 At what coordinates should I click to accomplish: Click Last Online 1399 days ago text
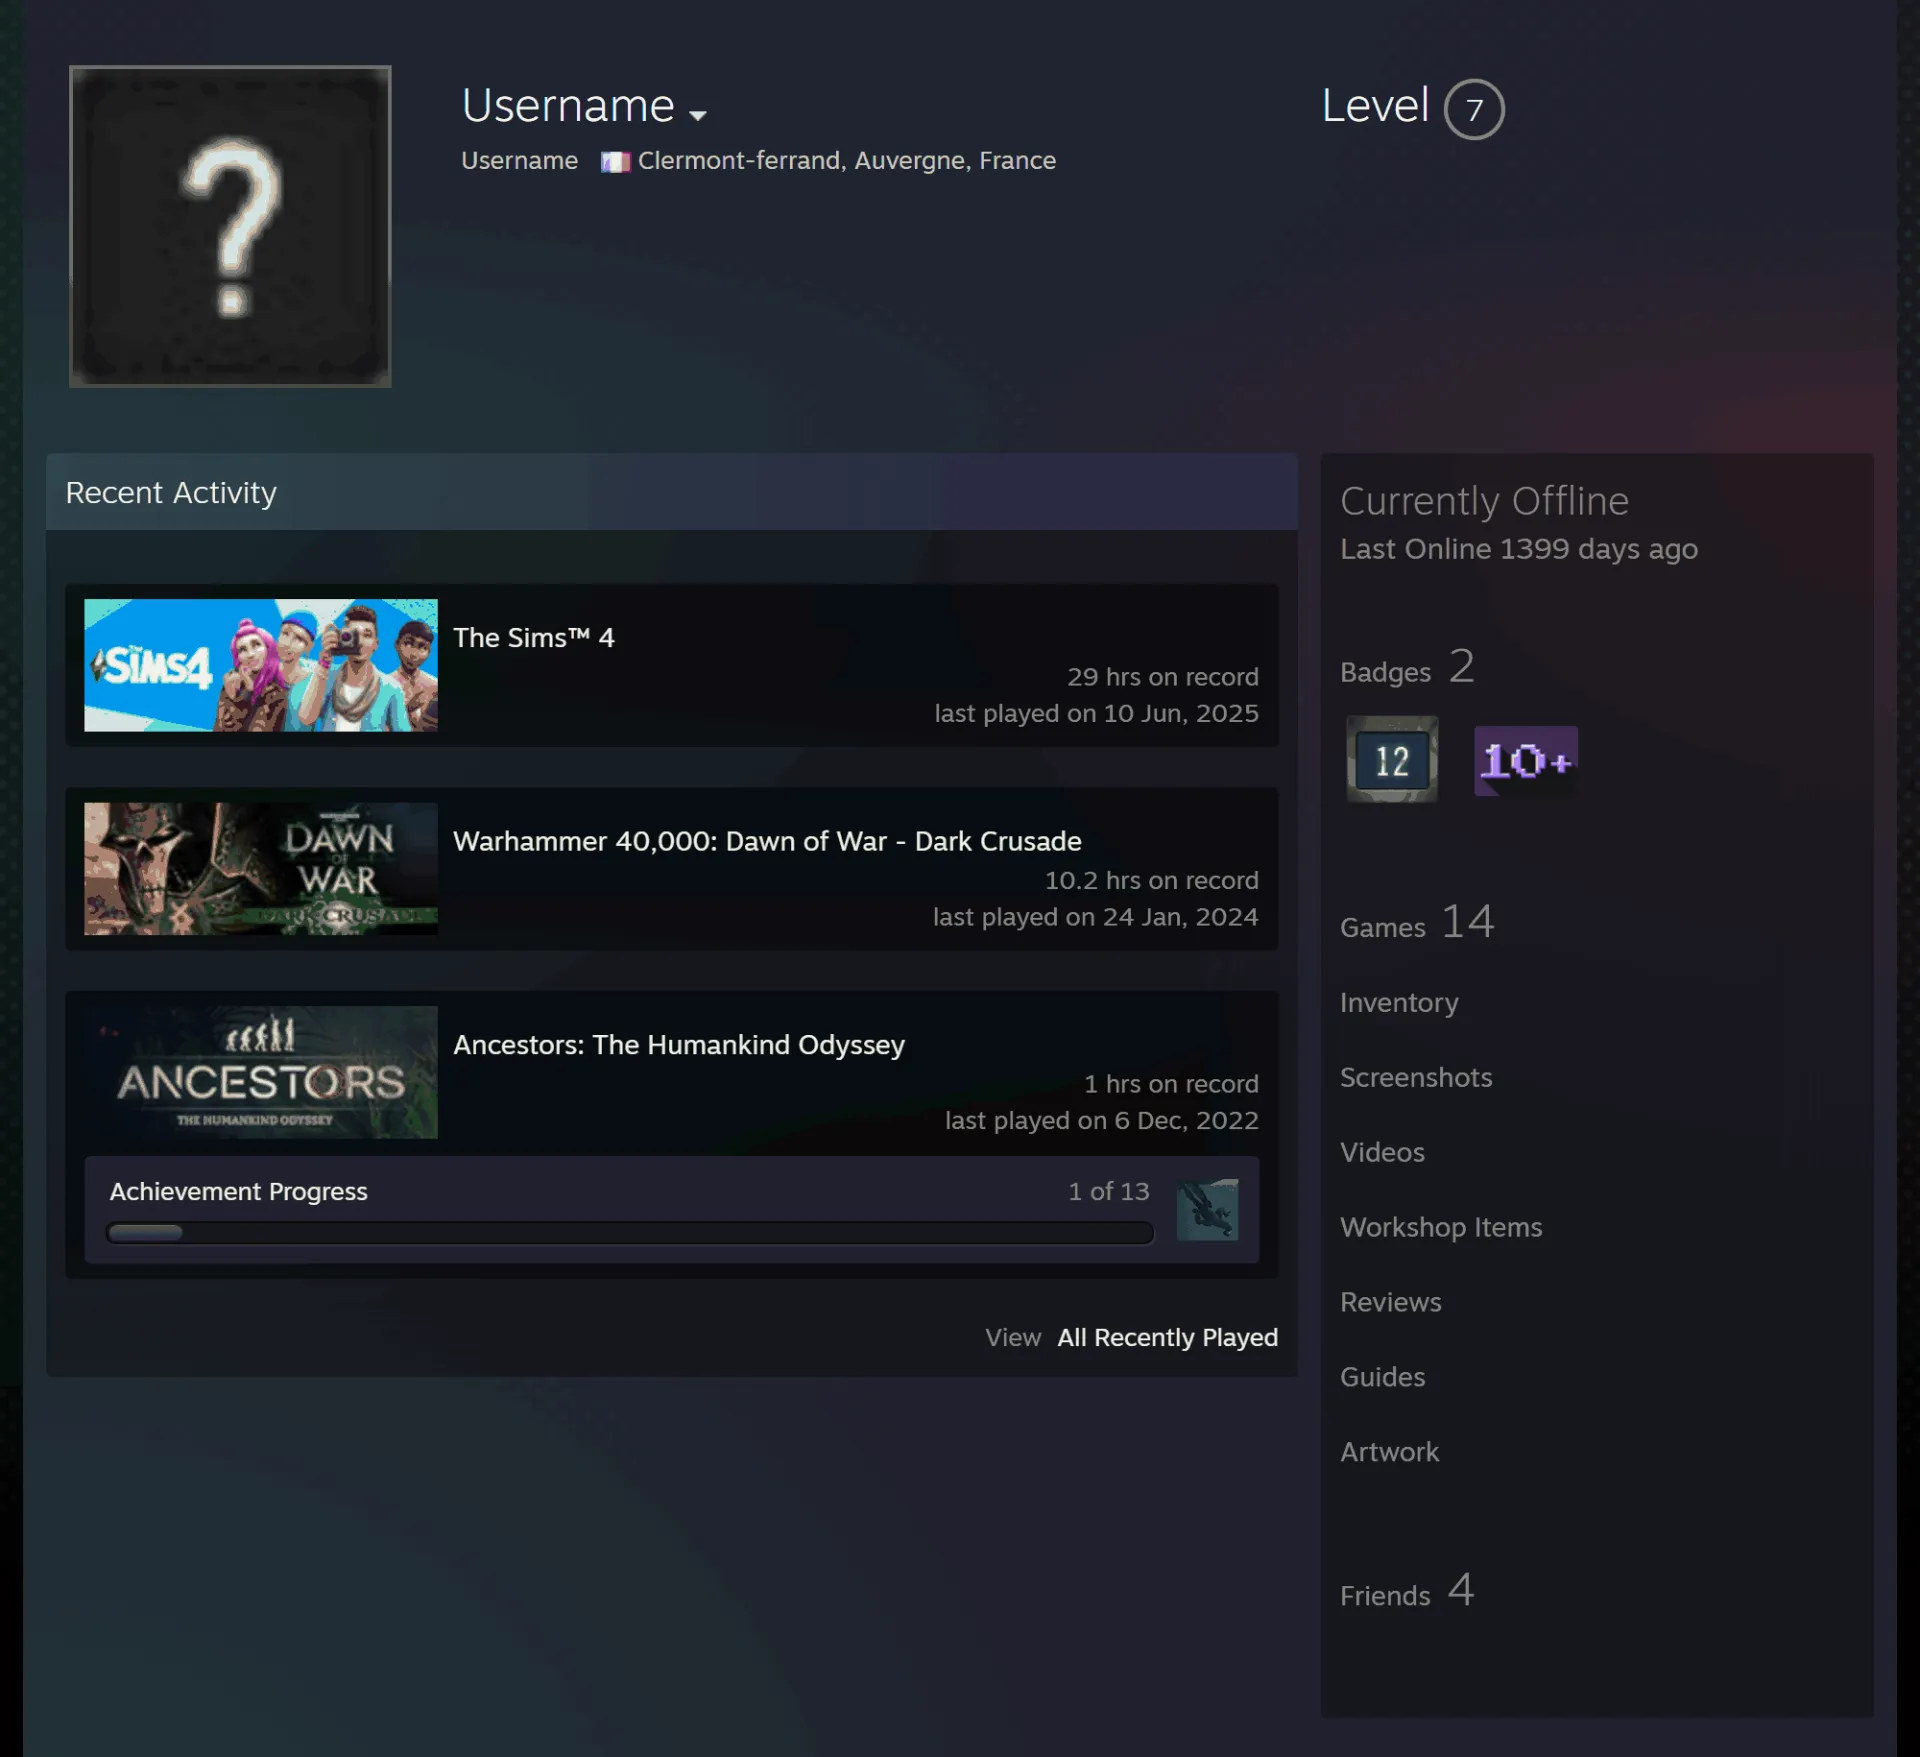tap(1518, 549)
